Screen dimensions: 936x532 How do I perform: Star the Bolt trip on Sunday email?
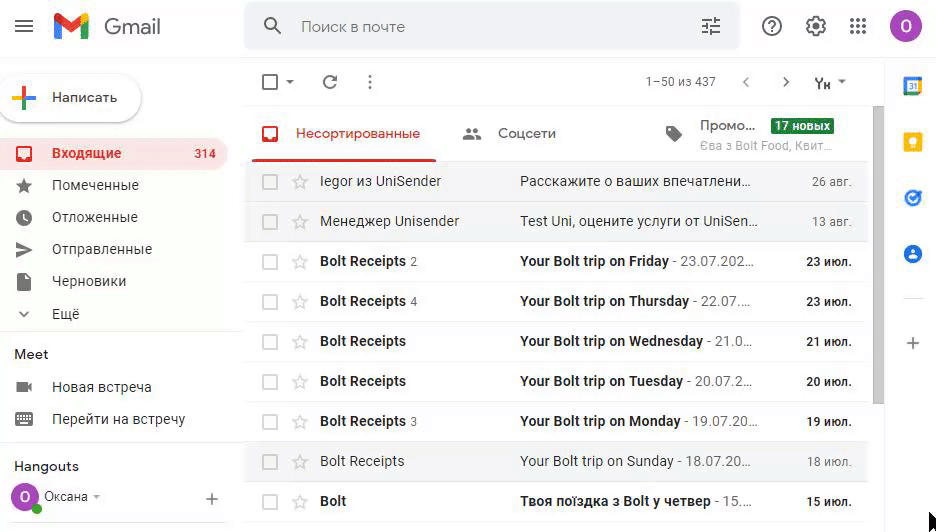click(x=300, y=462)
